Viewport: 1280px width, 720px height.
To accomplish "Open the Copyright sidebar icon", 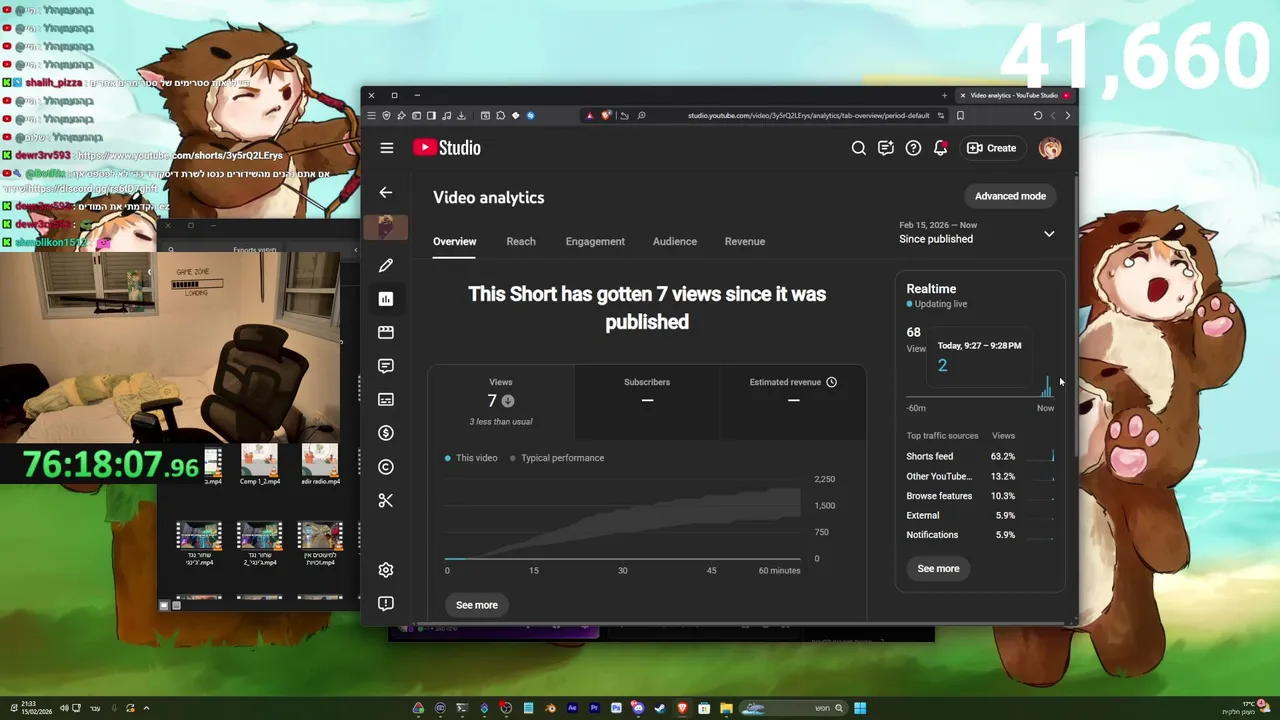I will click(x=386, y=467).
